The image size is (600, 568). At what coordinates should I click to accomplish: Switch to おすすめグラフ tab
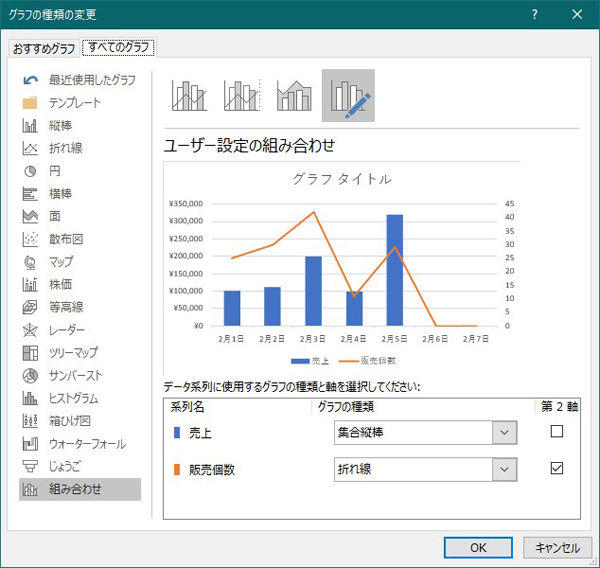coord(43,48)
